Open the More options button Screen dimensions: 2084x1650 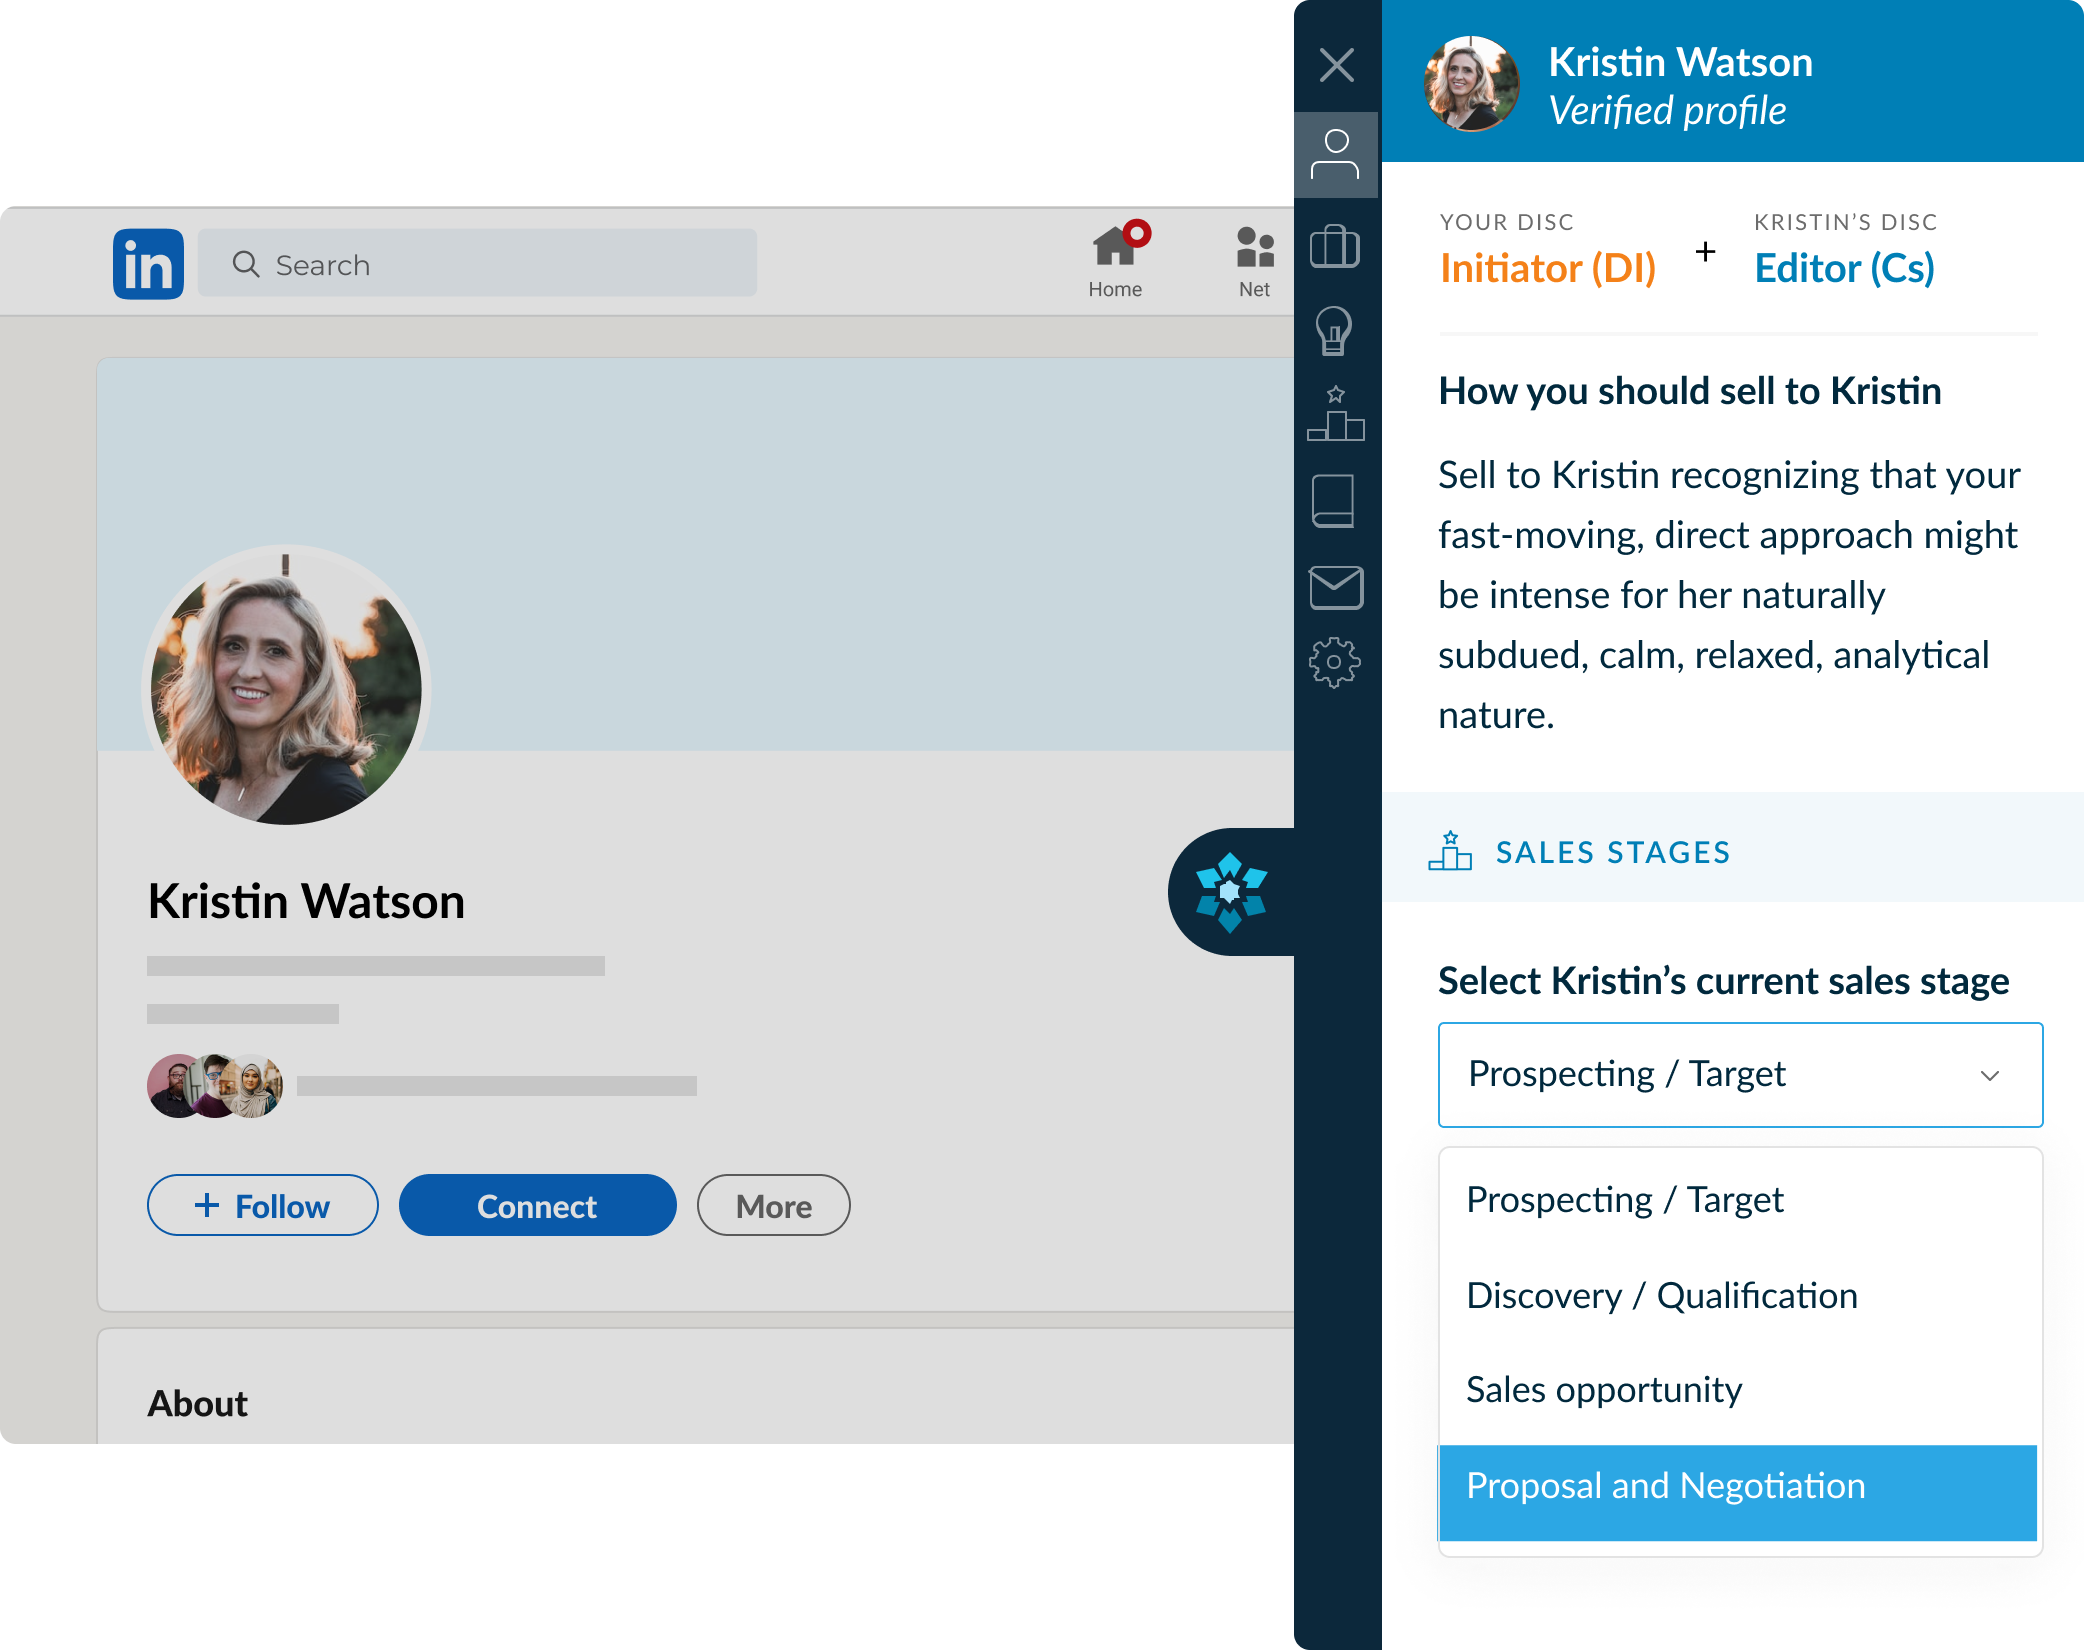click(773, 1205)
